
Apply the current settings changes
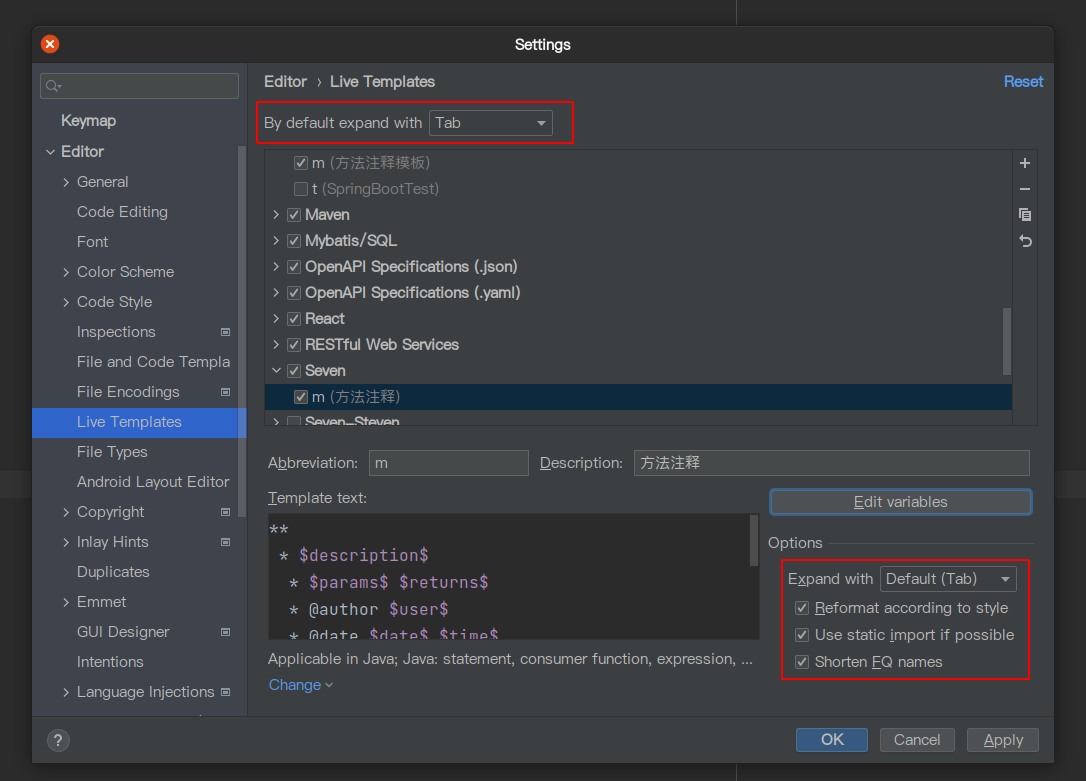pos(1003,740)
